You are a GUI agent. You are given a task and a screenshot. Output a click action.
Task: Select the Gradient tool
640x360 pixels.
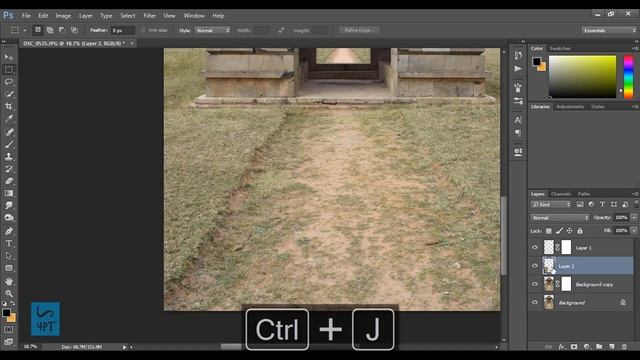click(x=9, y=193)
